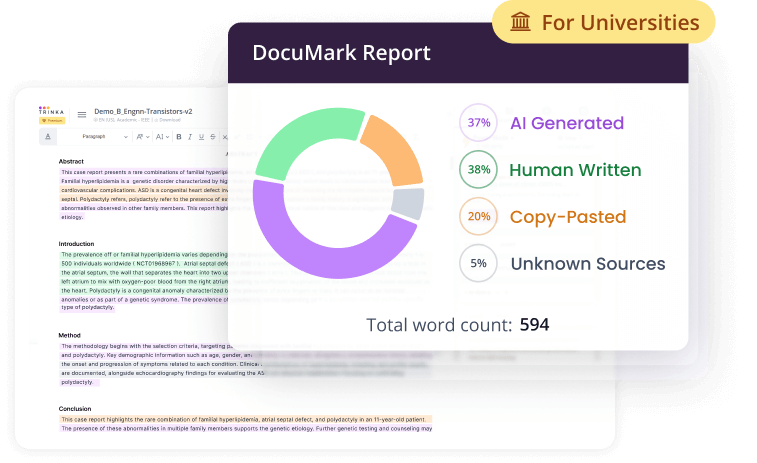Toggle underline formatting
This screenshot has height=463, width=757.
point(200,136)
